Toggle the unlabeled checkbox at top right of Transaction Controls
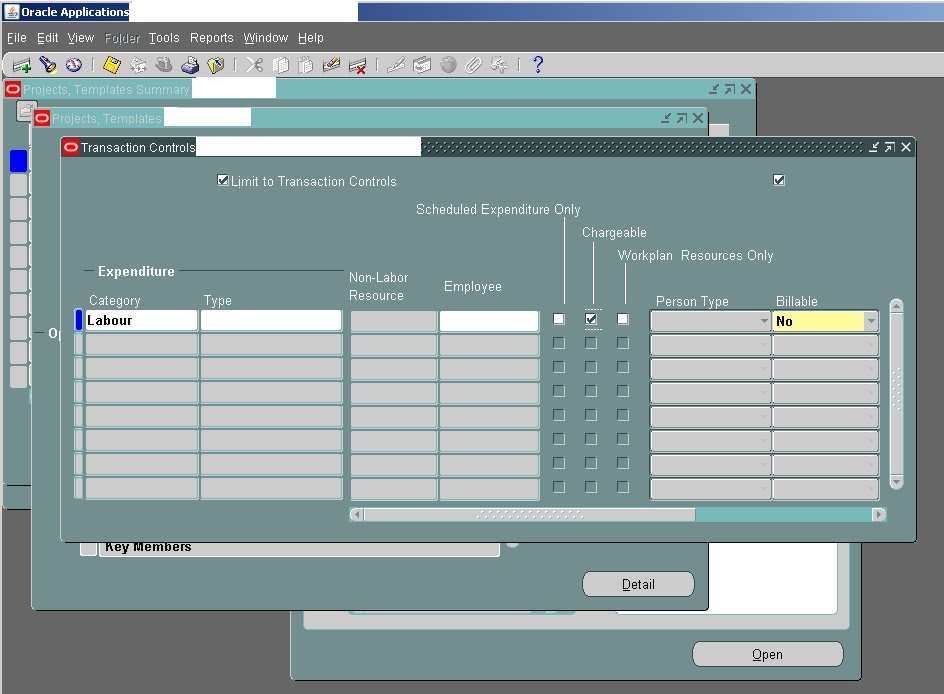 [779, 180]
